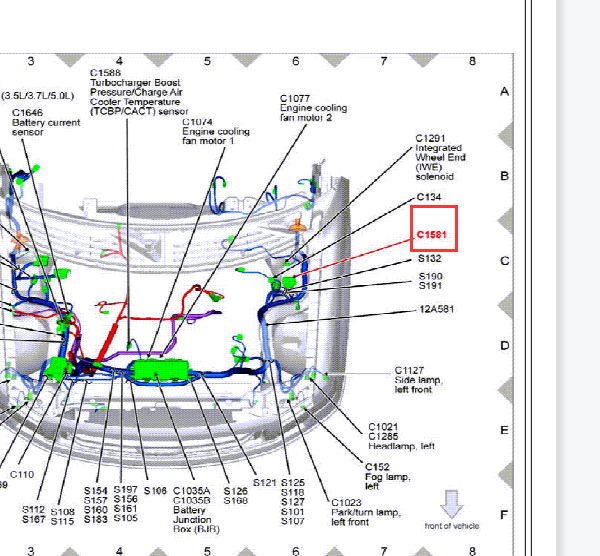This screenshot has width=600, height=556.
Task: Select the S156 splice label
Action: point(126,499)
